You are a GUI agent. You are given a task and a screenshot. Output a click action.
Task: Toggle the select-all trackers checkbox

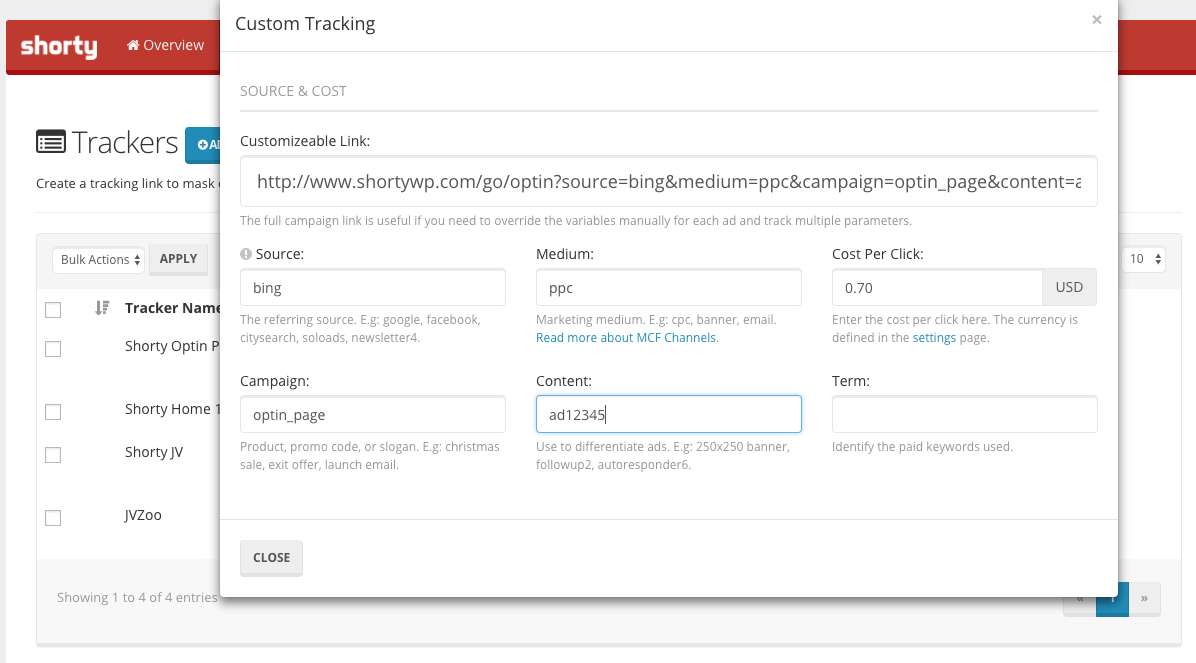[x=53, y=310]
